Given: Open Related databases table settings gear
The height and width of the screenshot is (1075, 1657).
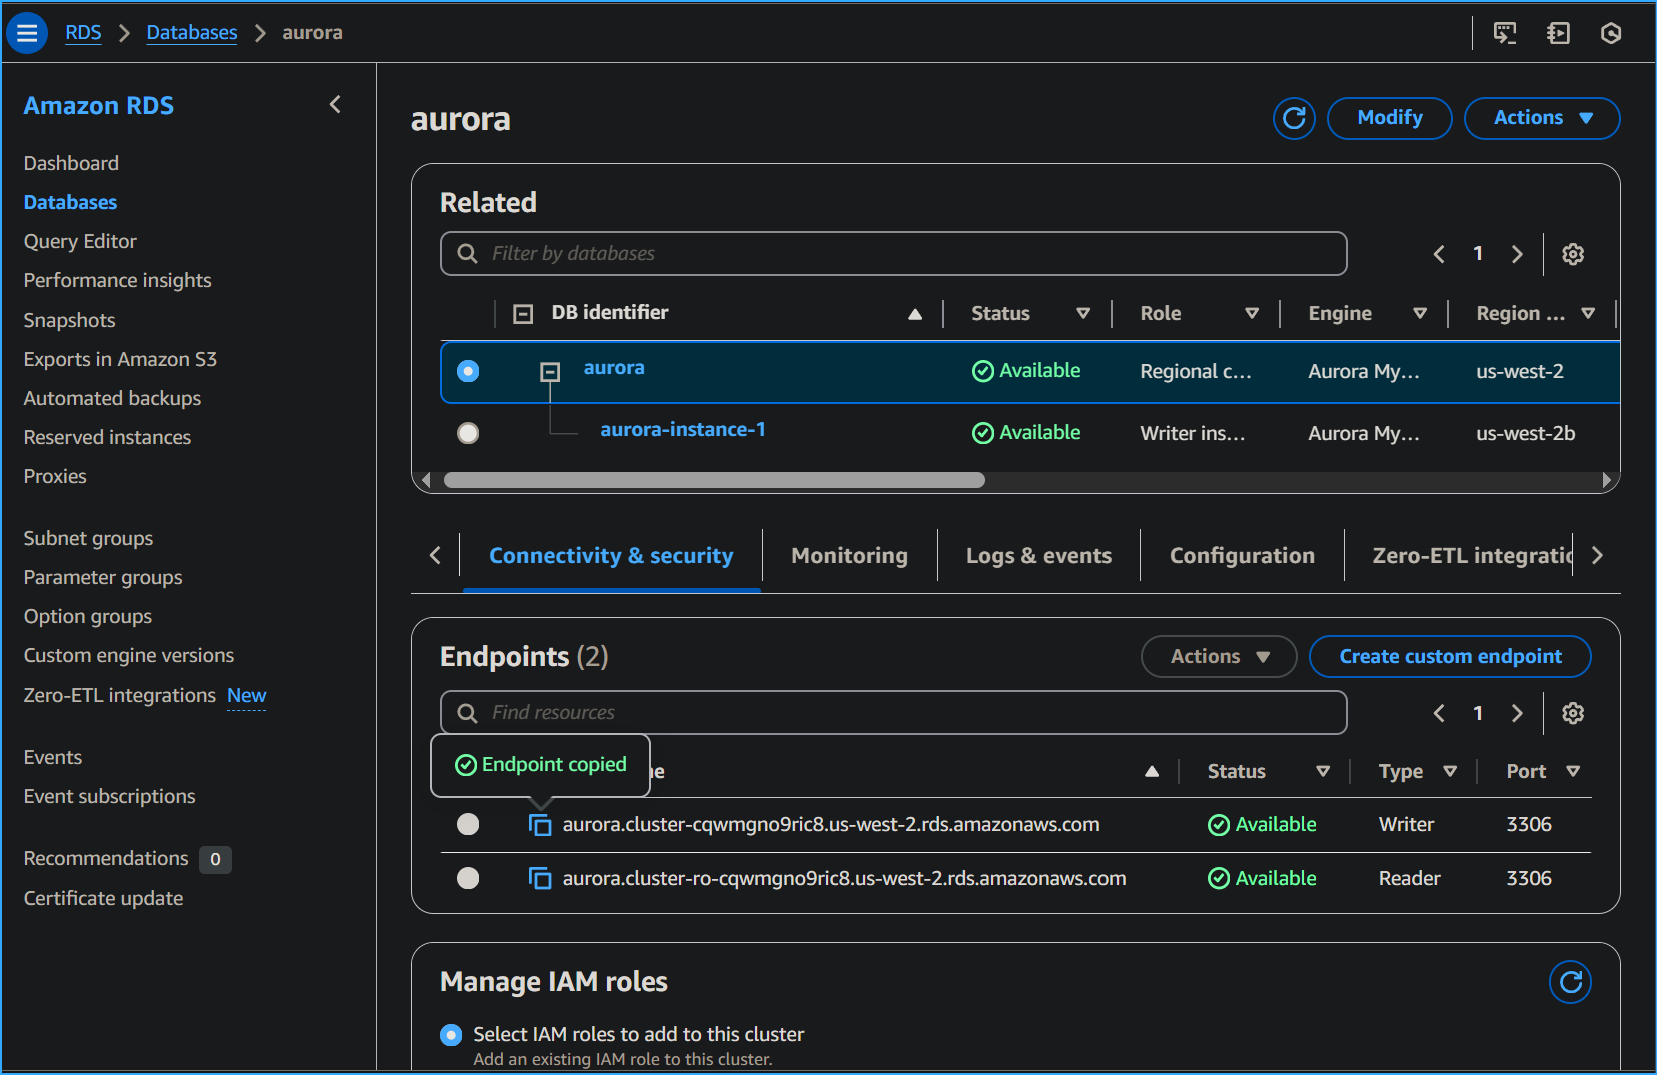Looking at the screenshot, I should click(x=1572, y=254).
